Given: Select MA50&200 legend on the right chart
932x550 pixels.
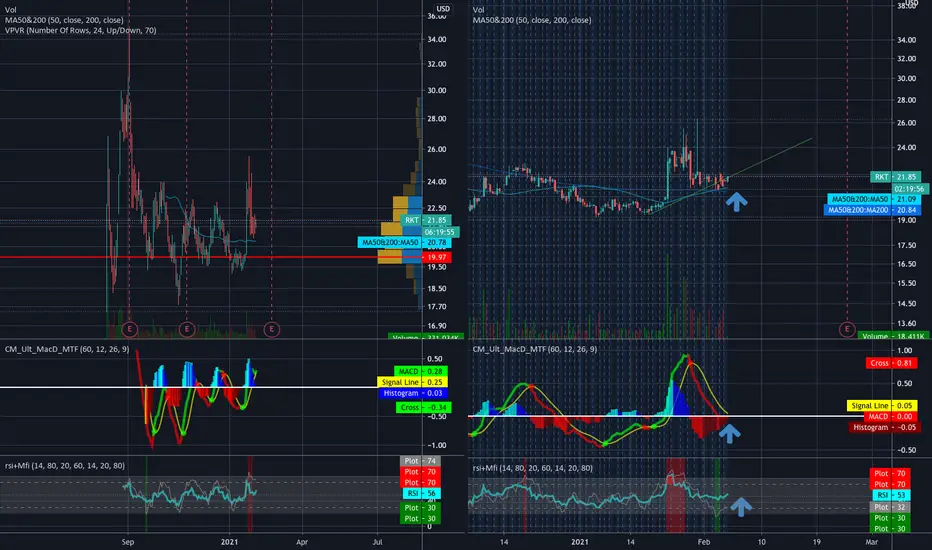Looking at the screenshot, I should pos(532,20).
